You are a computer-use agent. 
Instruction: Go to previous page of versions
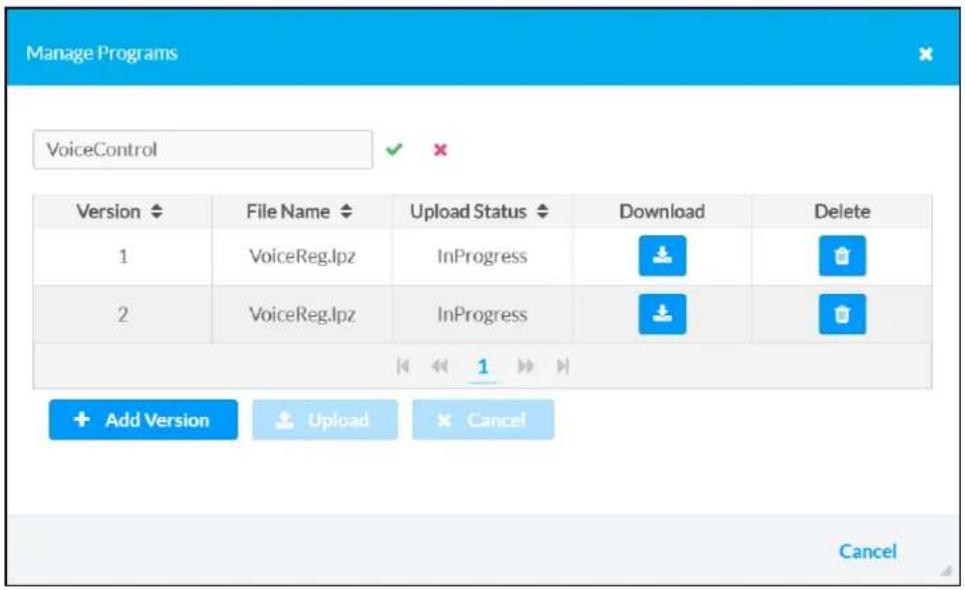click(439, 367)
